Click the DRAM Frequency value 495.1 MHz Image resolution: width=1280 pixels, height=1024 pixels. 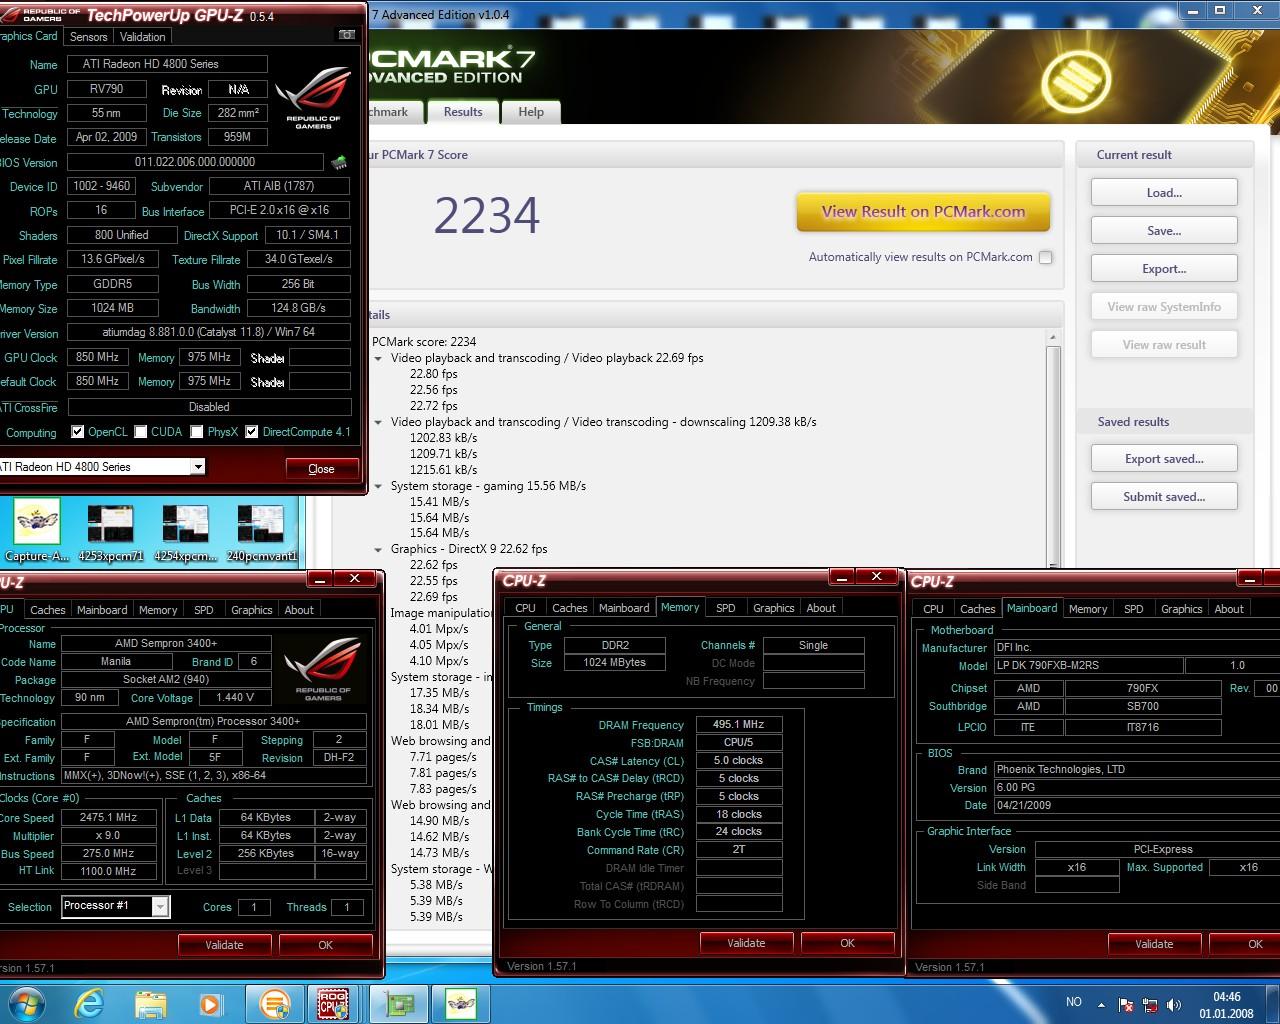pyautogui.click(x=739, y=725)
